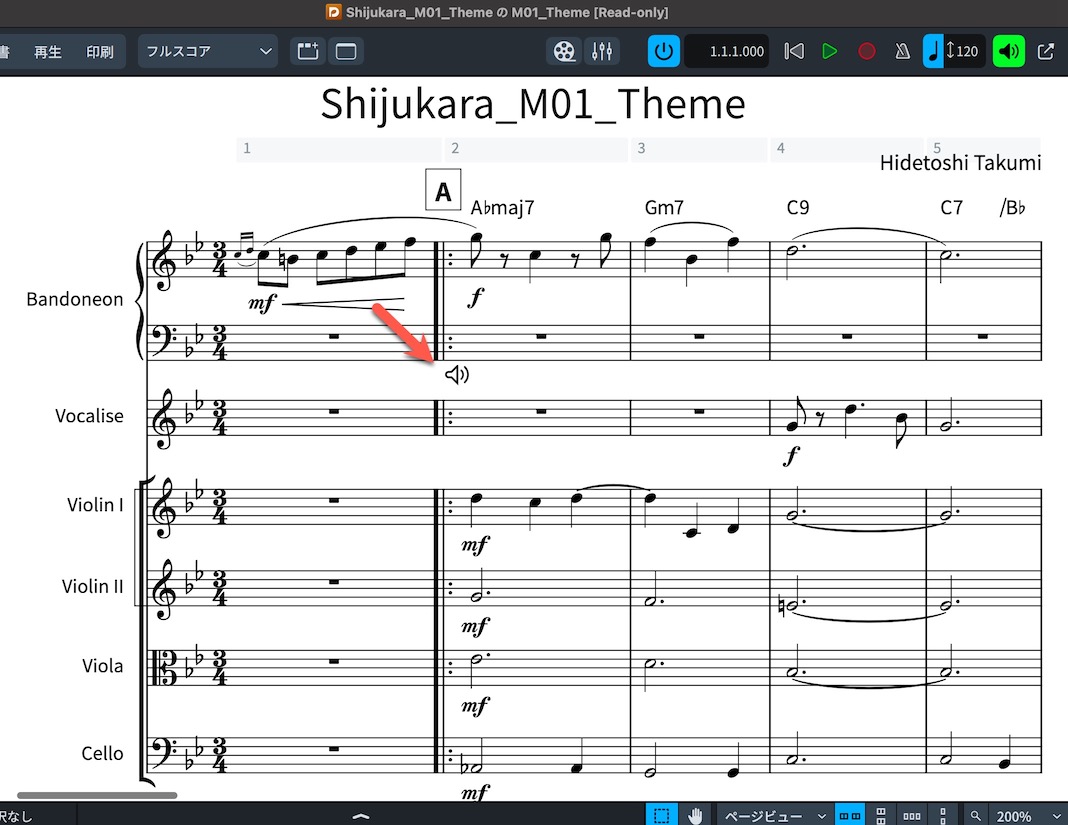This screenshot has width=1068, height=825.
Task: Click the Shijukara_M01_Theme score title
Action: pyautogui.click(x=533, y=104)
